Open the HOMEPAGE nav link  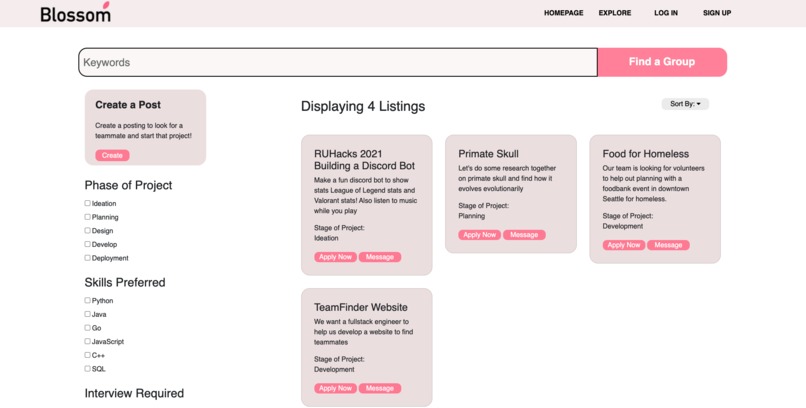point(563,13)
